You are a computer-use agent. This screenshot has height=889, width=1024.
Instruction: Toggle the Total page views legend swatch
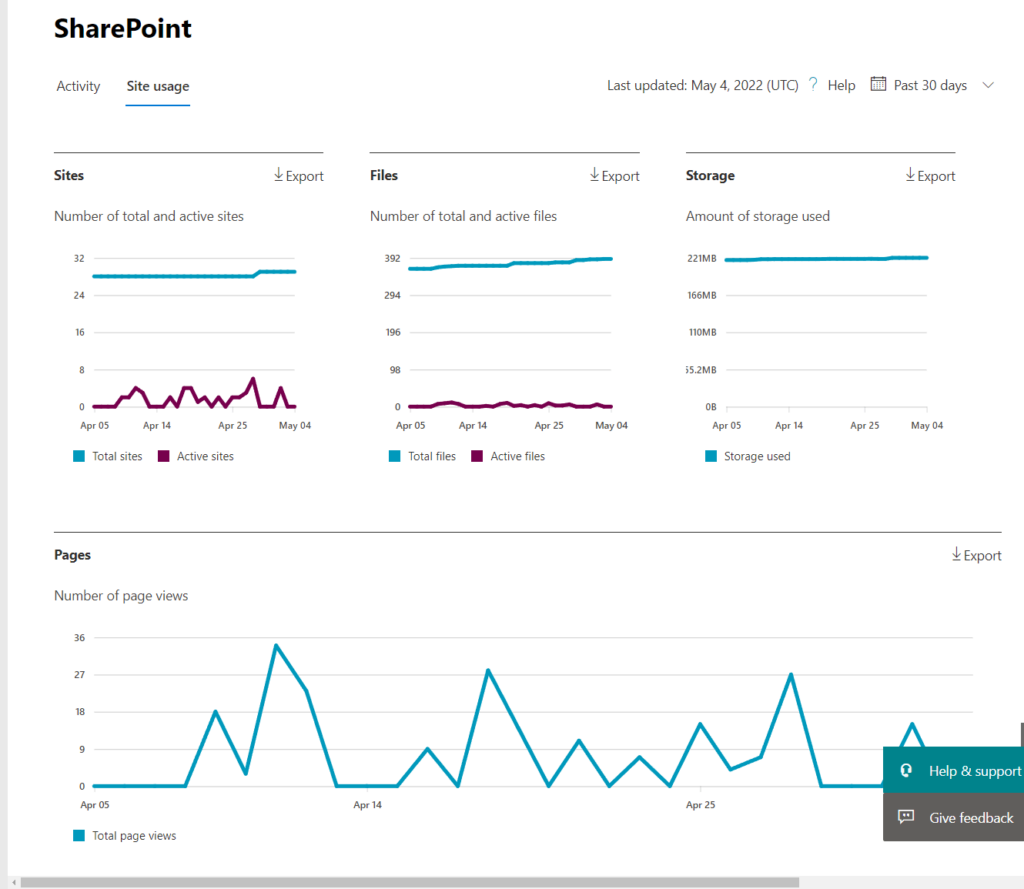click(x=79, y=835)
